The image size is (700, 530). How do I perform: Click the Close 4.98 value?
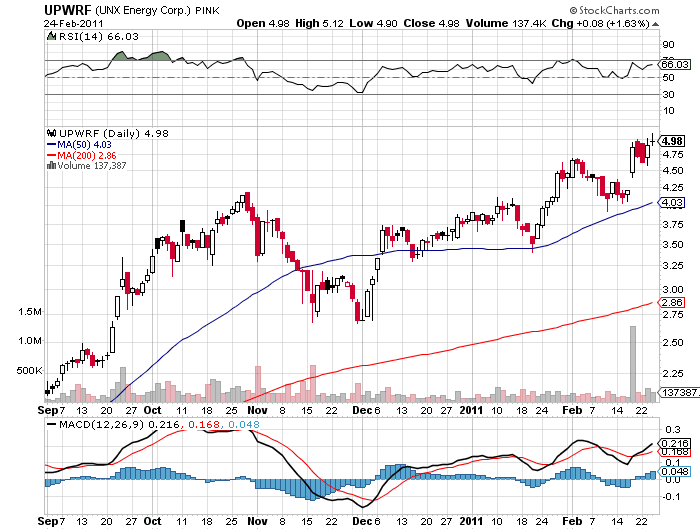[x=431, y=23]
